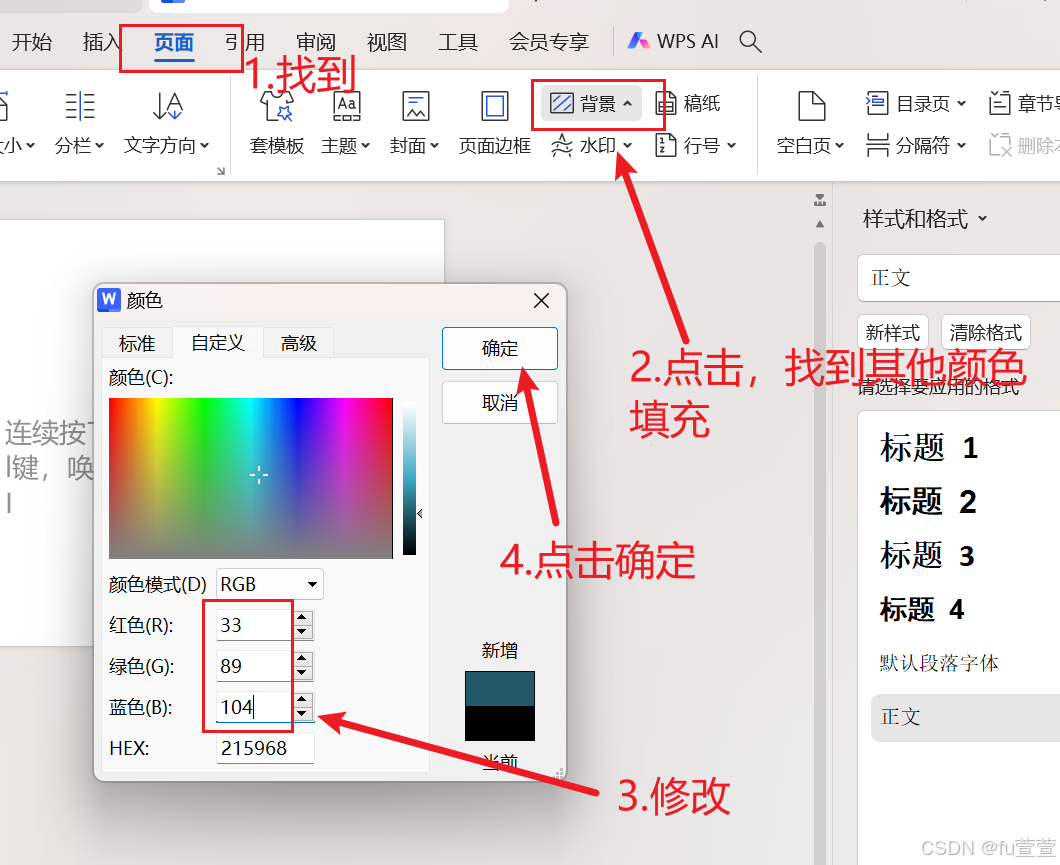Switch to the 标准 color tab
Viewport: 1060px width, 865px height.
(137, 343)
